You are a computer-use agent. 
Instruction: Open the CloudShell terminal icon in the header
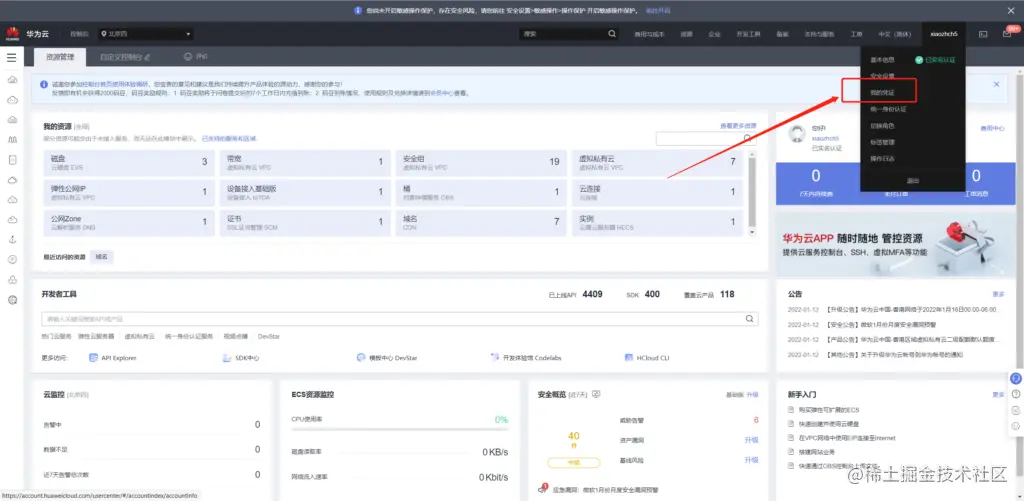click(983, 34)
